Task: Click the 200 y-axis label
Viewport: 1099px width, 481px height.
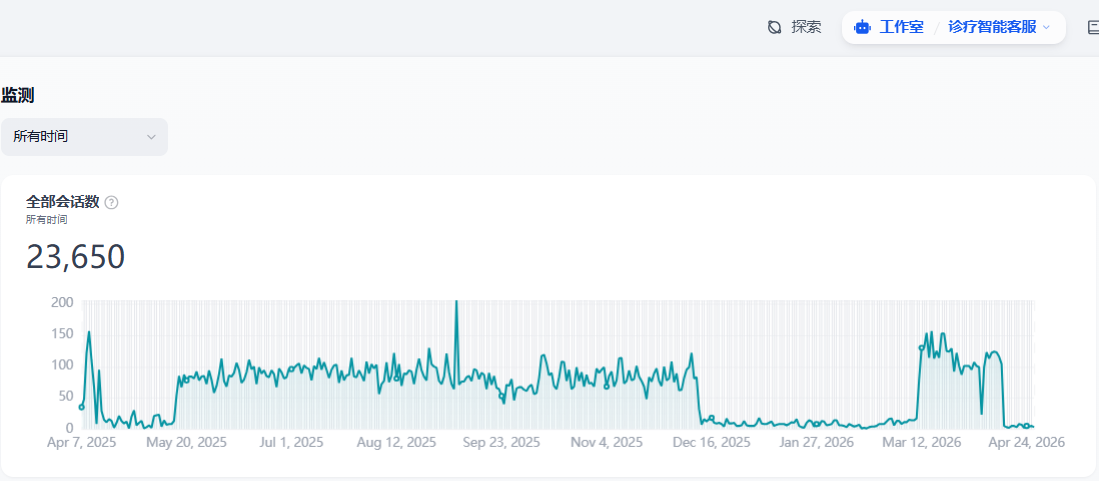Action: pos(62,302)
